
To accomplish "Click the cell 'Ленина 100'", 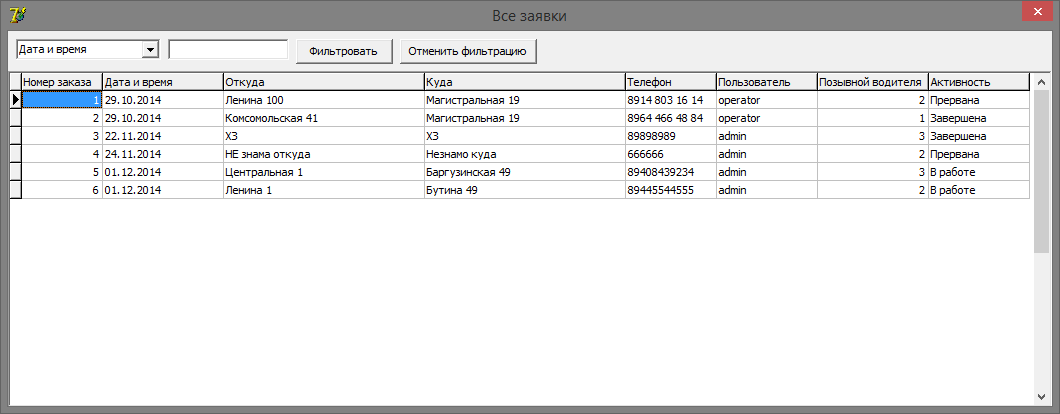I will [x=323, y=100].
